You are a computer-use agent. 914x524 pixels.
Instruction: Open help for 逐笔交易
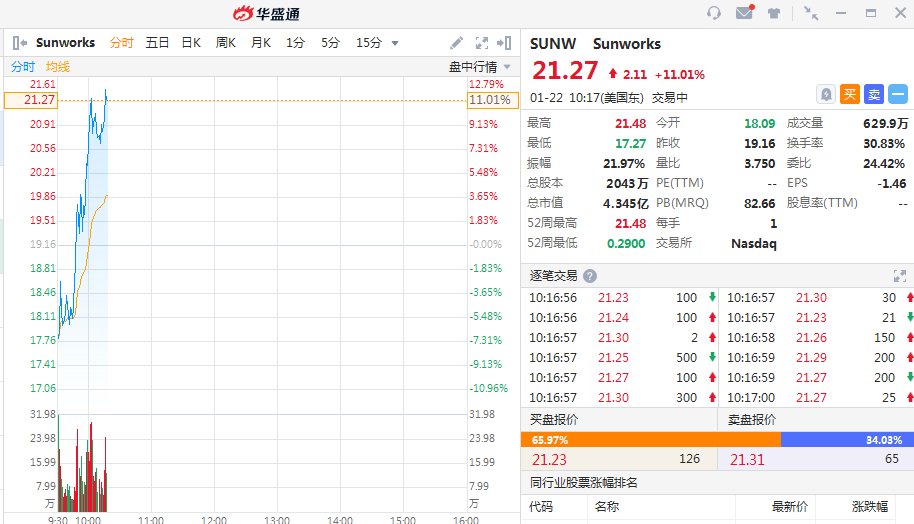(x=590, y=276)
